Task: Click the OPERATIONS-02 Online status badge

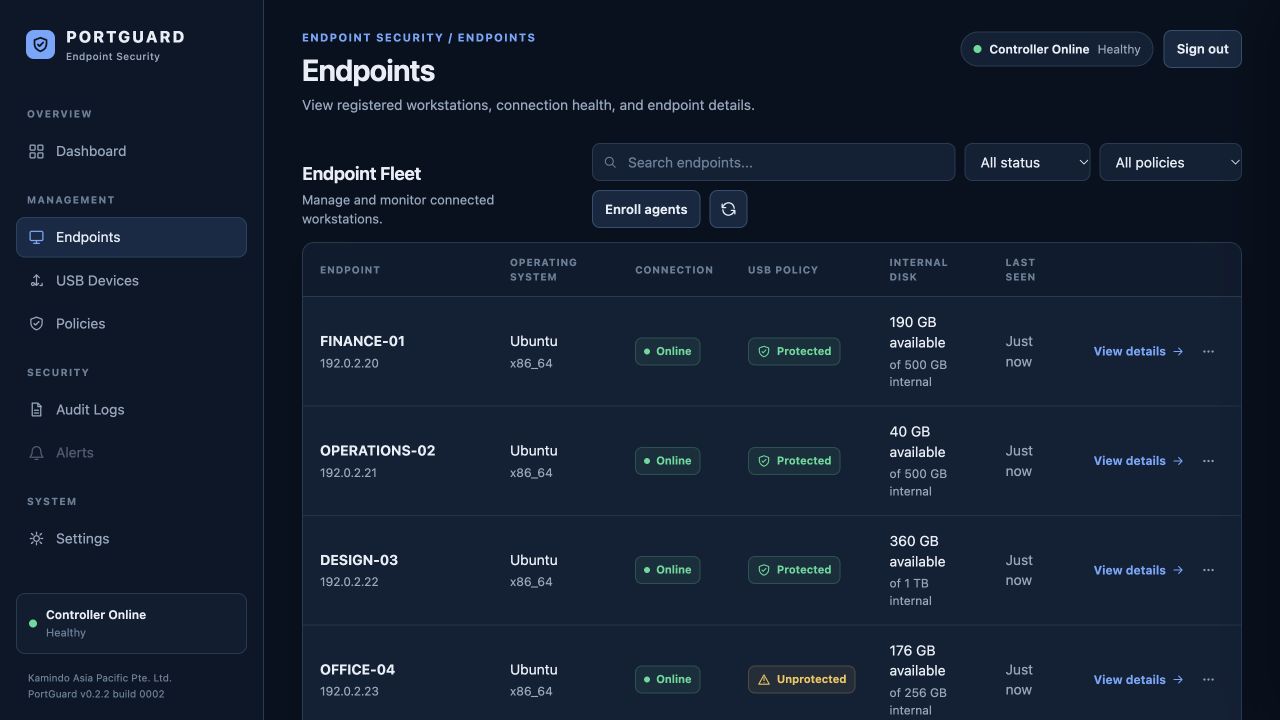Action: tap(667, 461)
